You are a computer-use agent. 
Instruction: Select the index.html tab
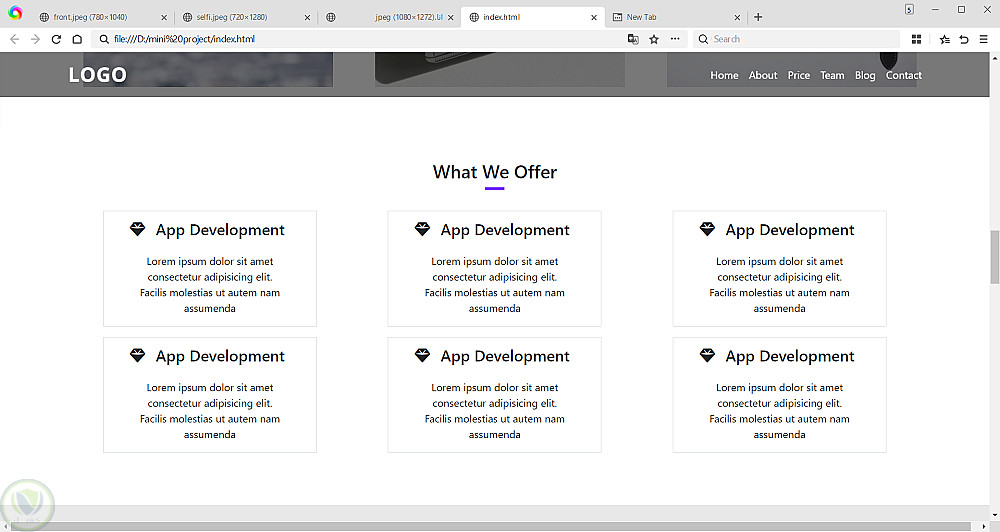tap(533, 17)
